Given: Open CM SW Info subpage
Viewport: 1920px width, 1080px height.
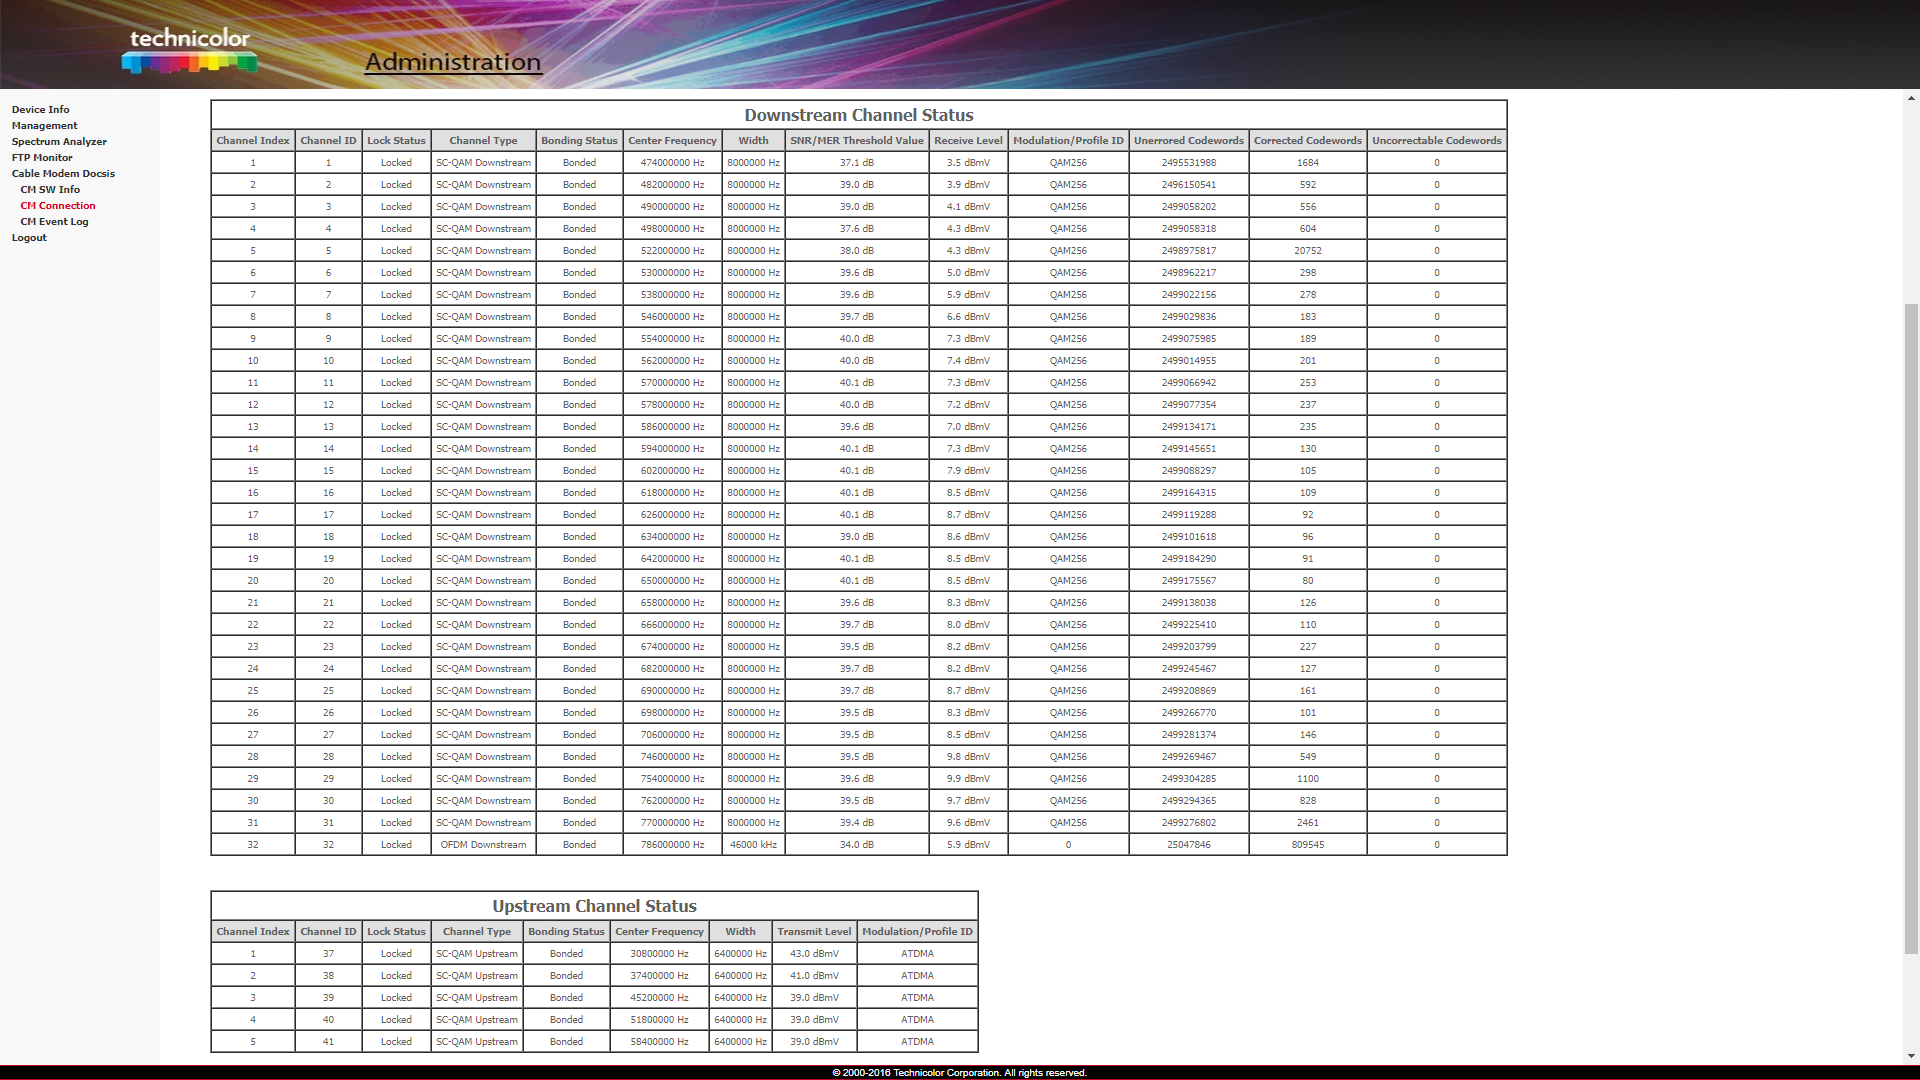Looking at the screenshot, I should pyautogui.click(x=50, y=190).
